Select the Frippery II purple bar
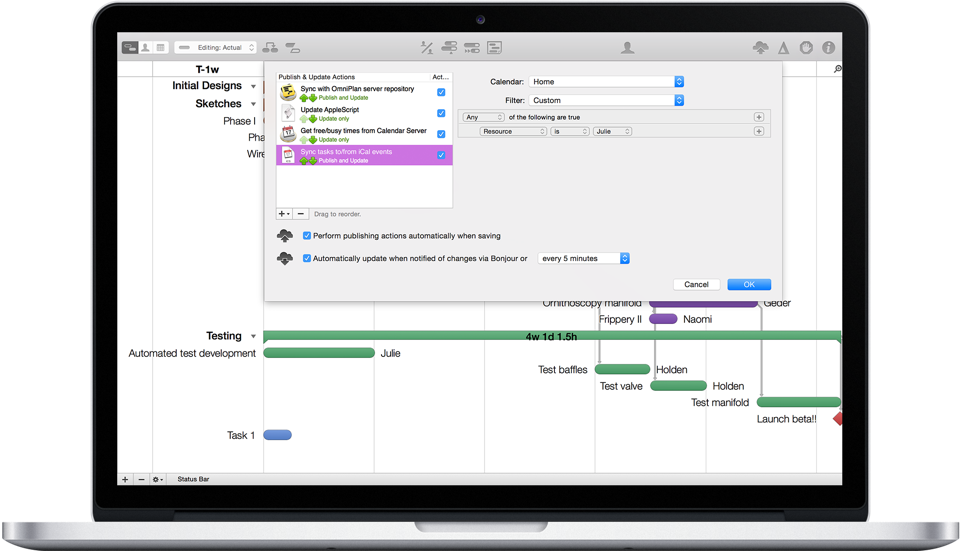Image resolution: width=960 pixels, height=551 pixels. [x=663, y=319]
